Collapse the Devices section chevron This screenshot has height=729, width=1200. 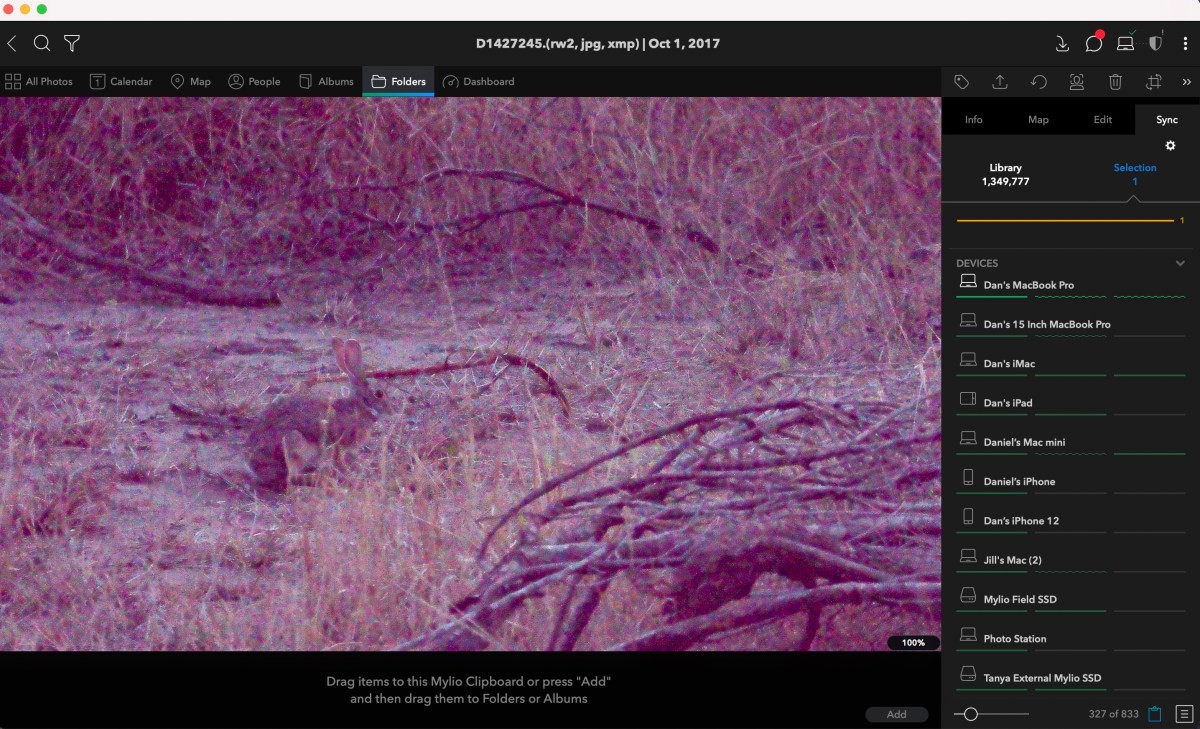click(x=1180, y=263)
